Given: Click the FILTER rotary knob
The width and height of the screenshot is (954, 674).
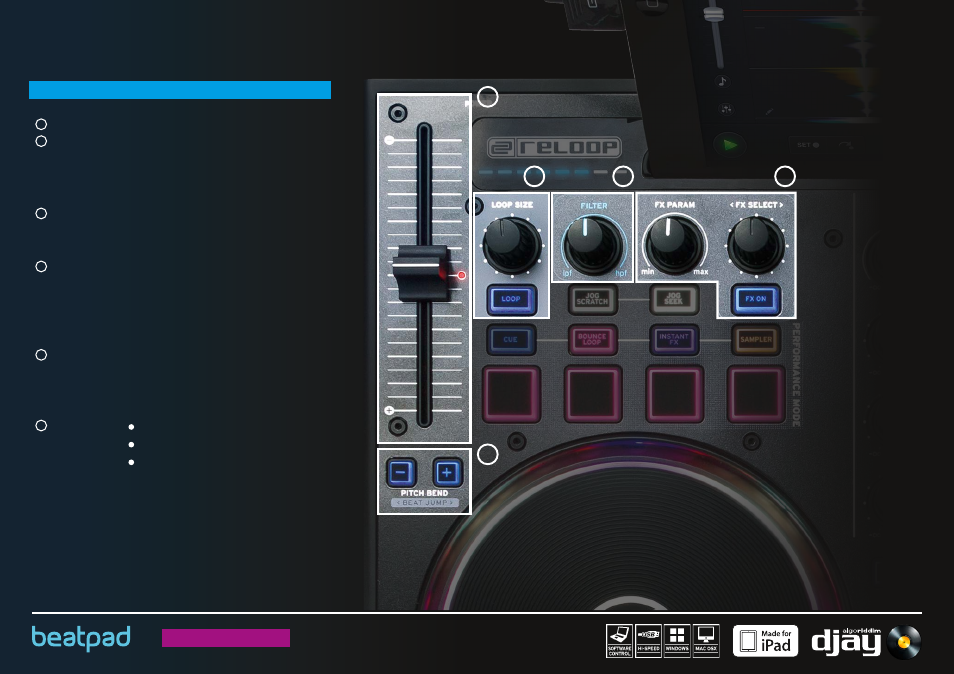Looking at the screenshot, I should coord(593,246).
